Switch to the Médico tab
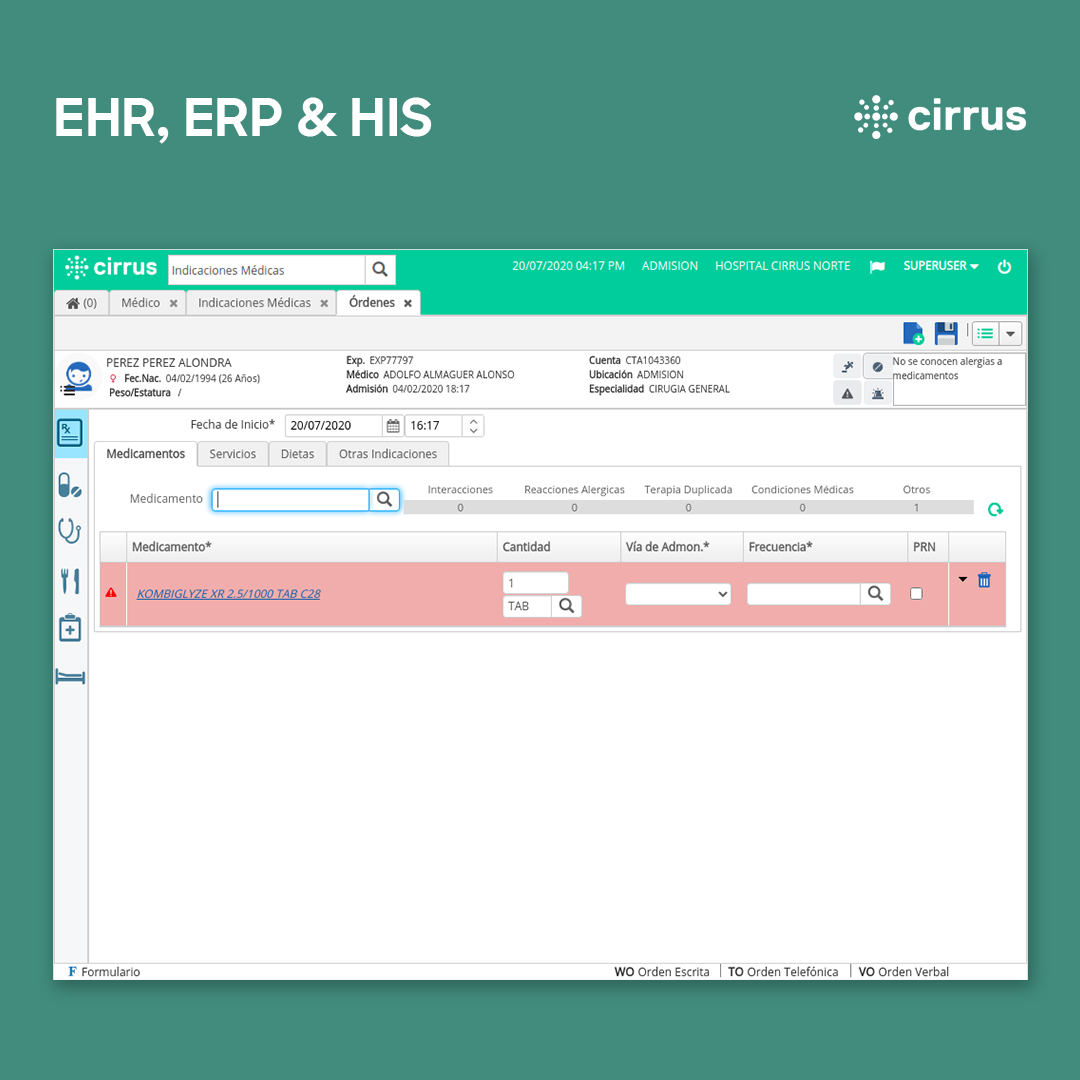 (x=141, y=303)
